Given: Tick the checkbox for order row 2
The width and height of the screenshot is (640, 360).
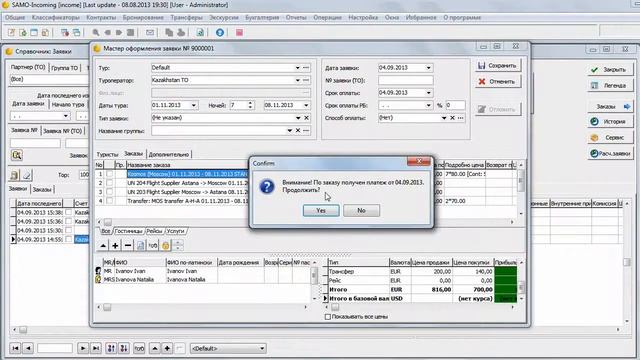Looking at the screenshot, I should click(x=109, y=183).
